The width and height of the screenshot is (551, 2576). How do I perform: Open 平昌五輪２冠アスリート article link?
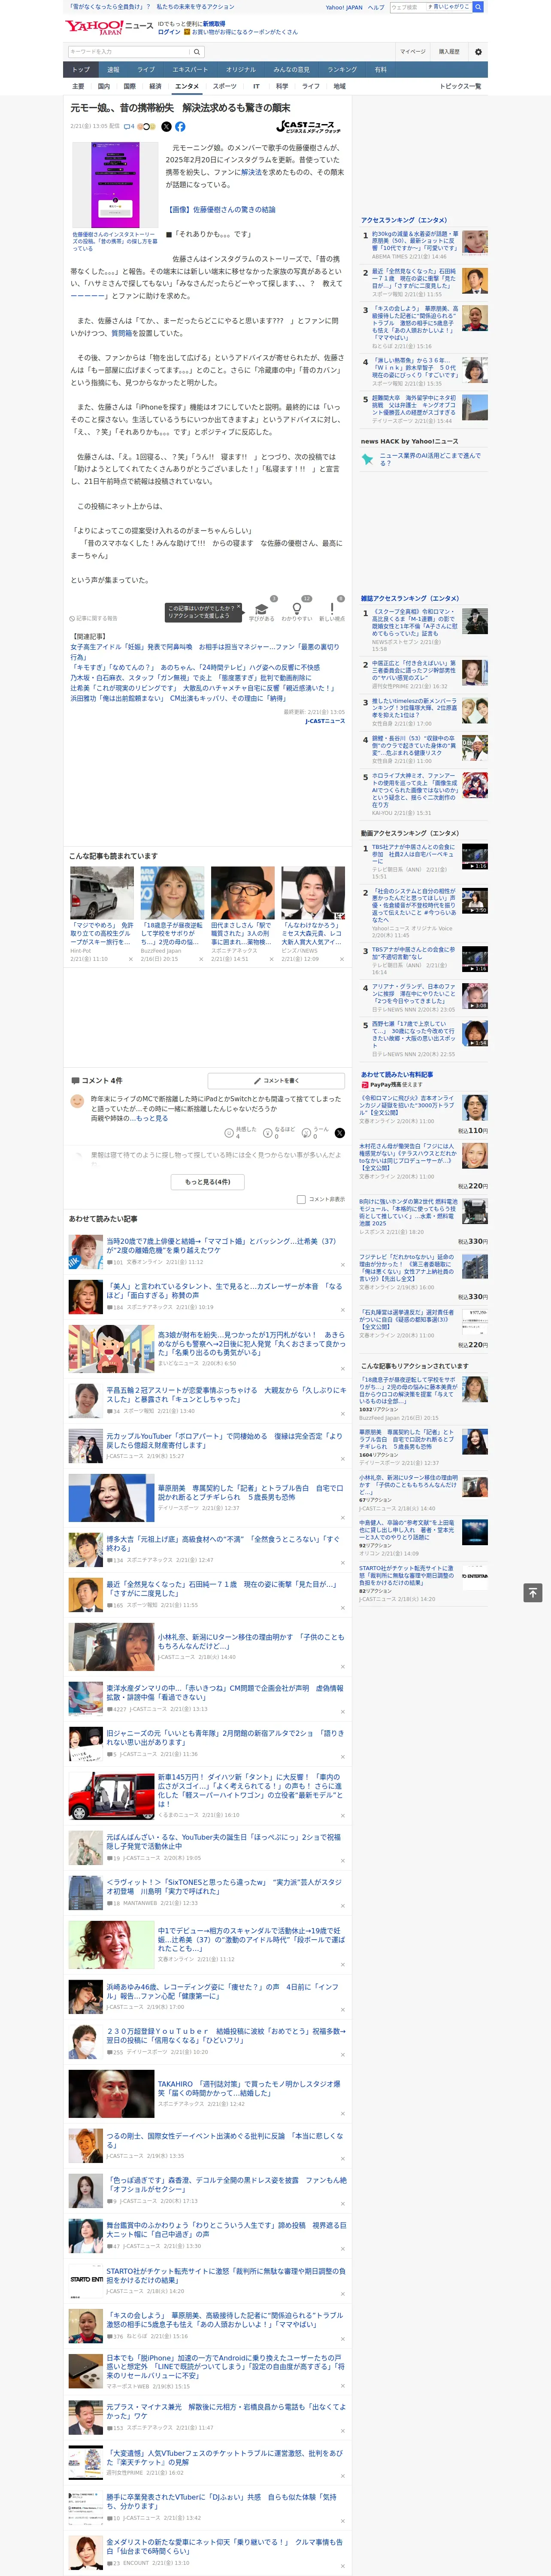pyautogui.click(x=226, y=1394)
